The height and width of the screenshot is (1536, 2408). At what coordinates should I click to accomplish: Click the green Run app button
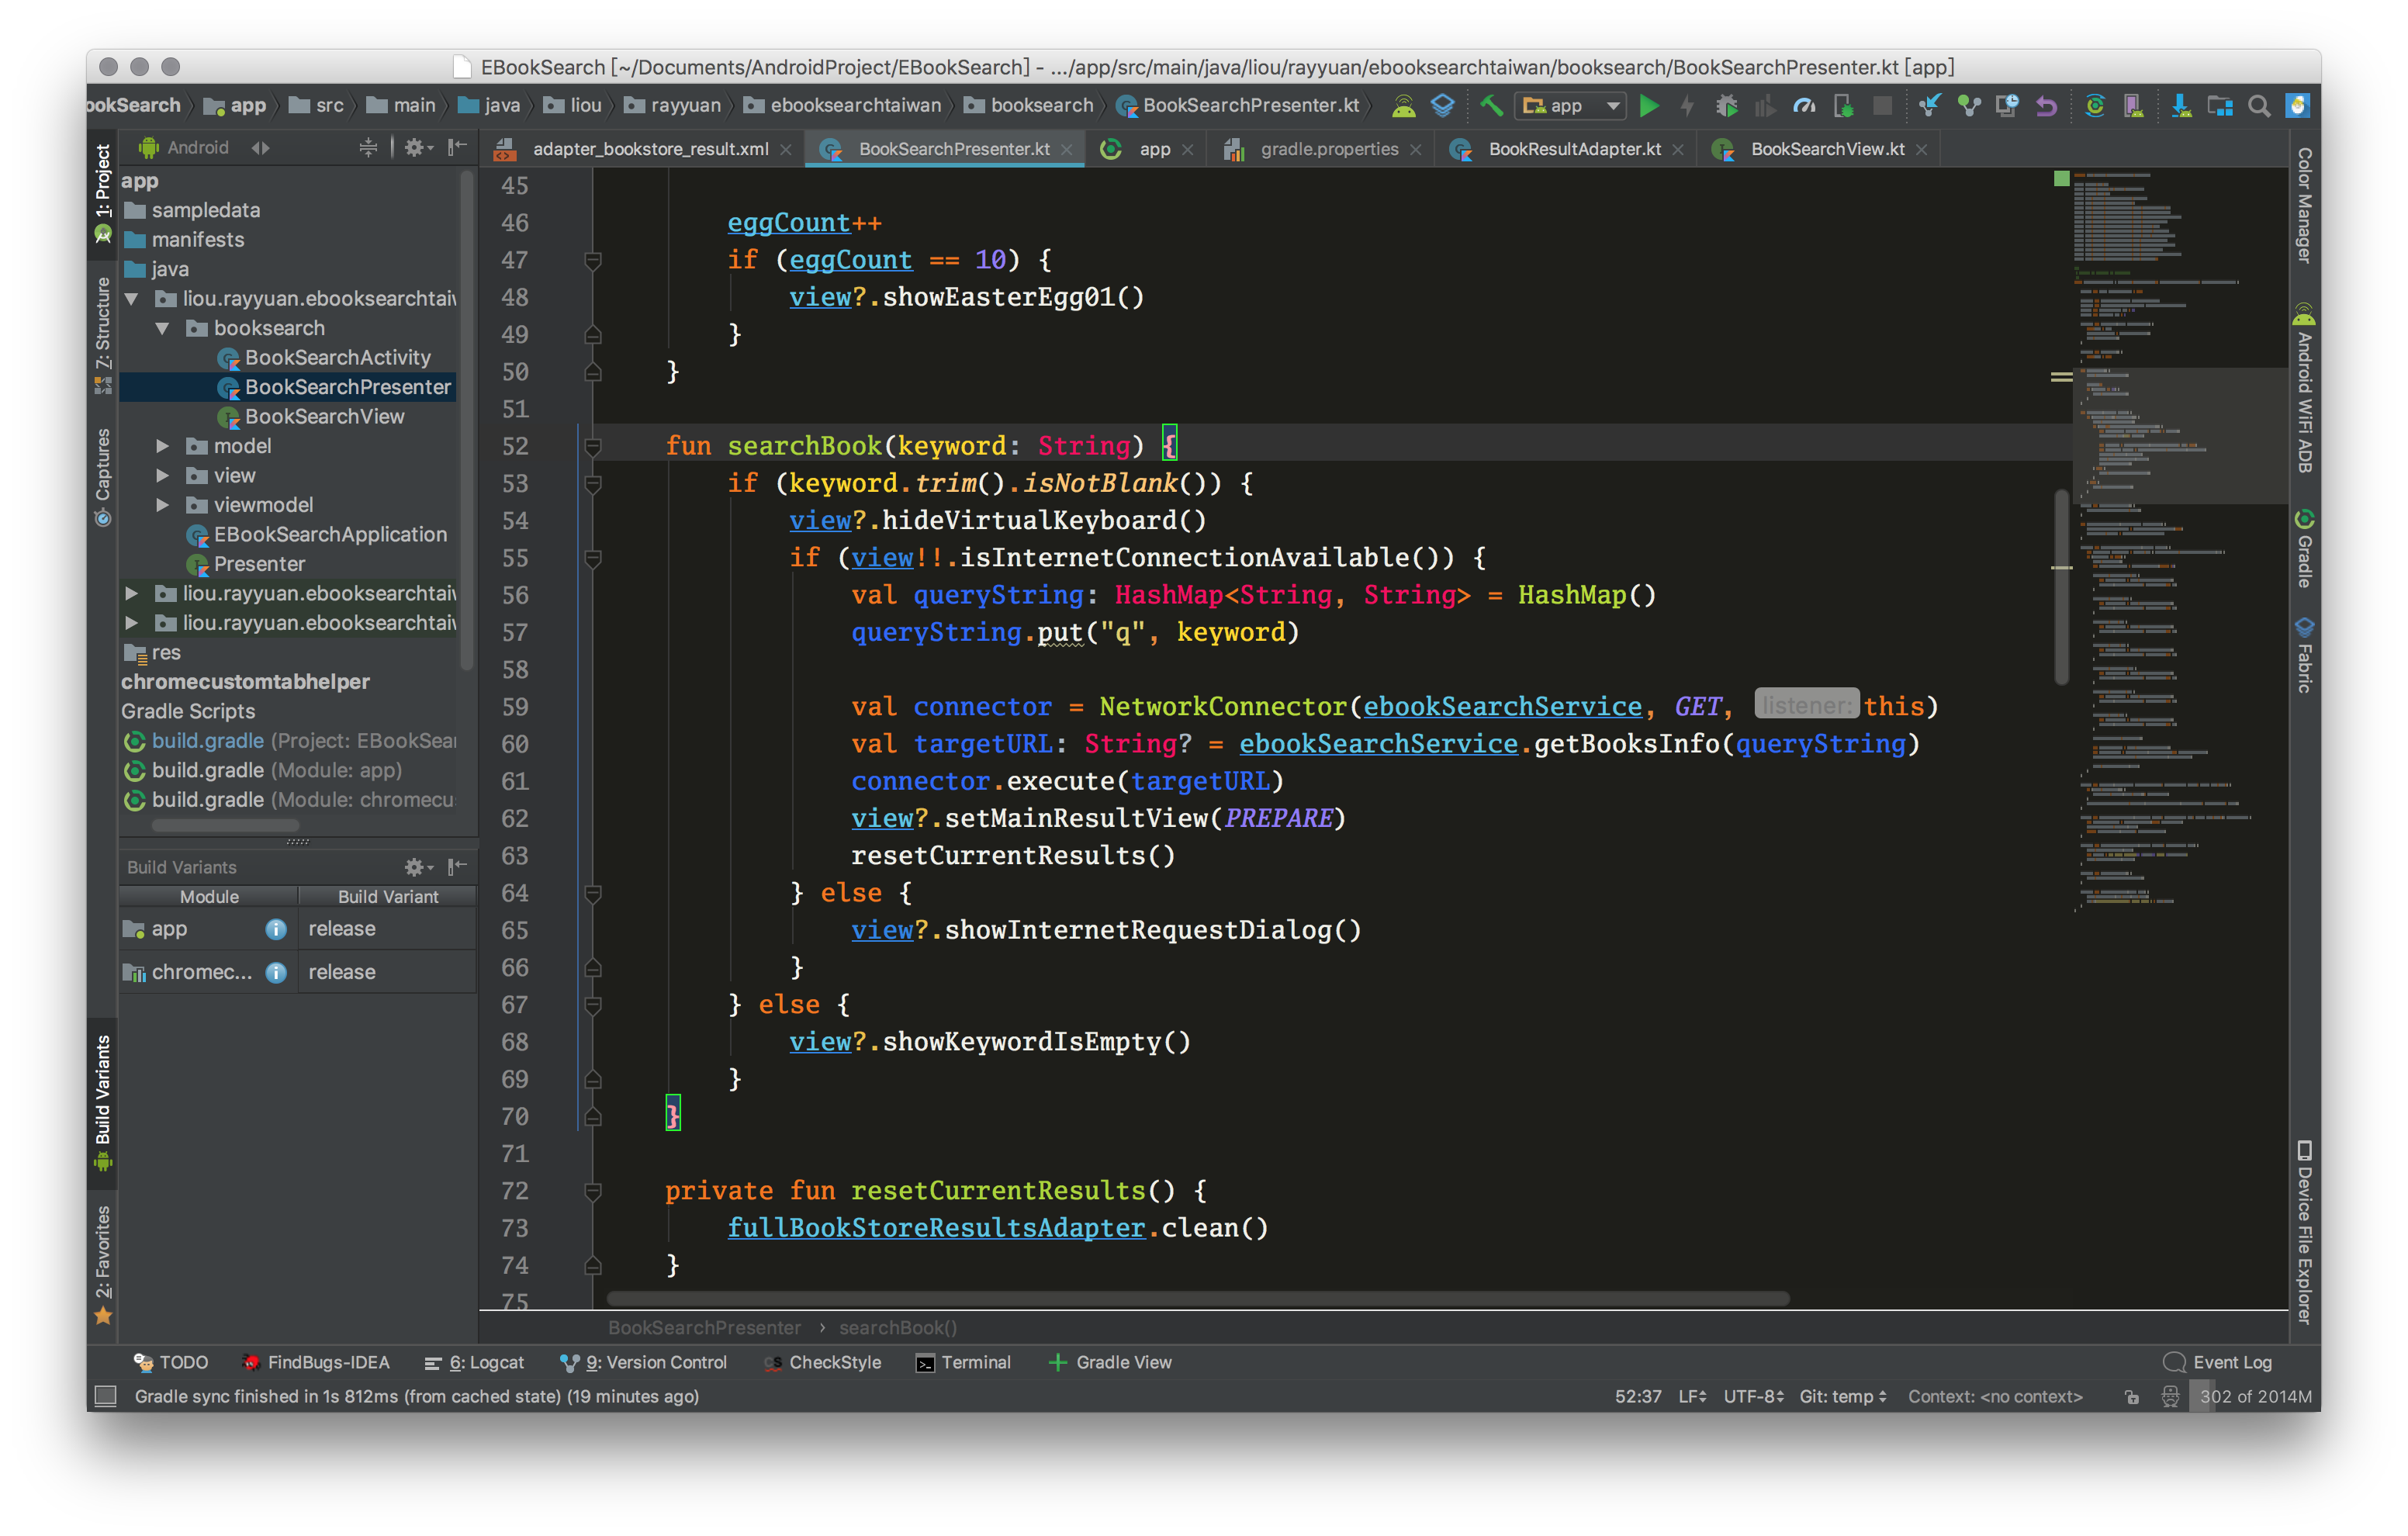(1648, 106)
